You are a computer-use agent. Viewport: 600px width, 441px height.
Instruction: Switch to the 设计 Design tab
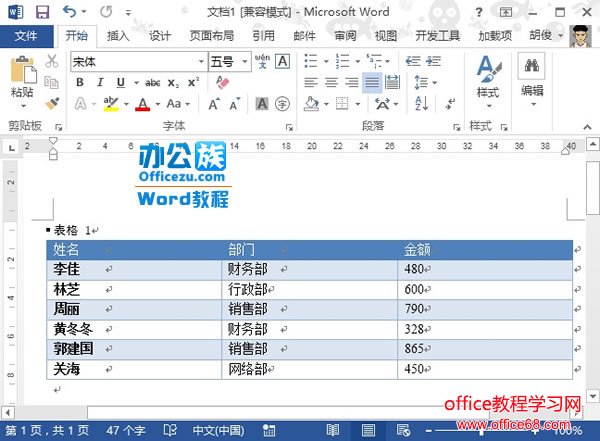160,36
